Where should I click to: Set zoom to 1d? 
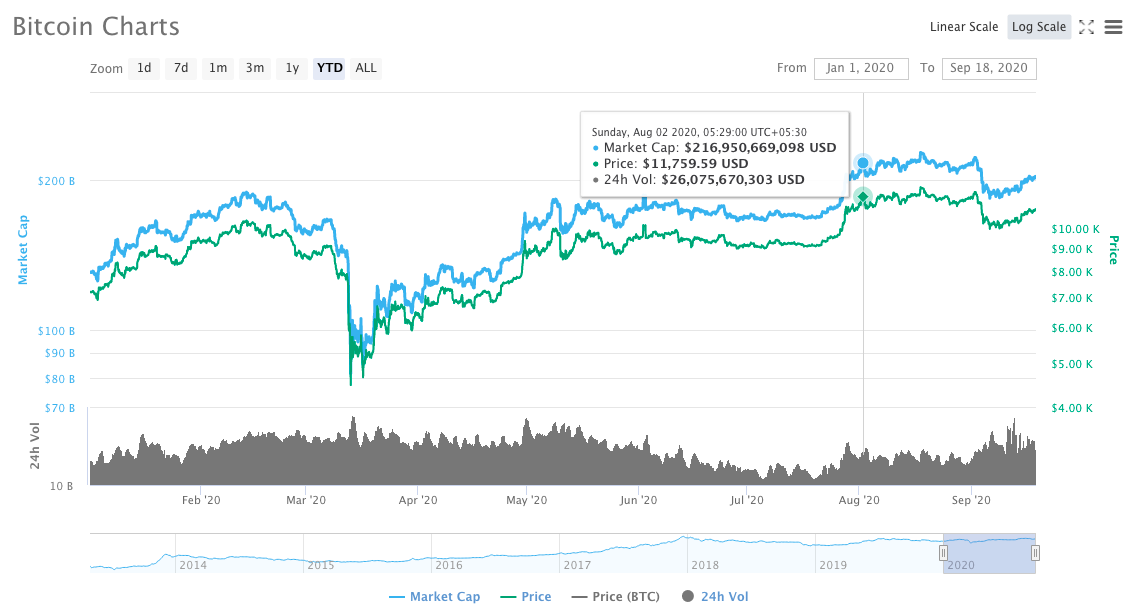[x=144, y=68]
